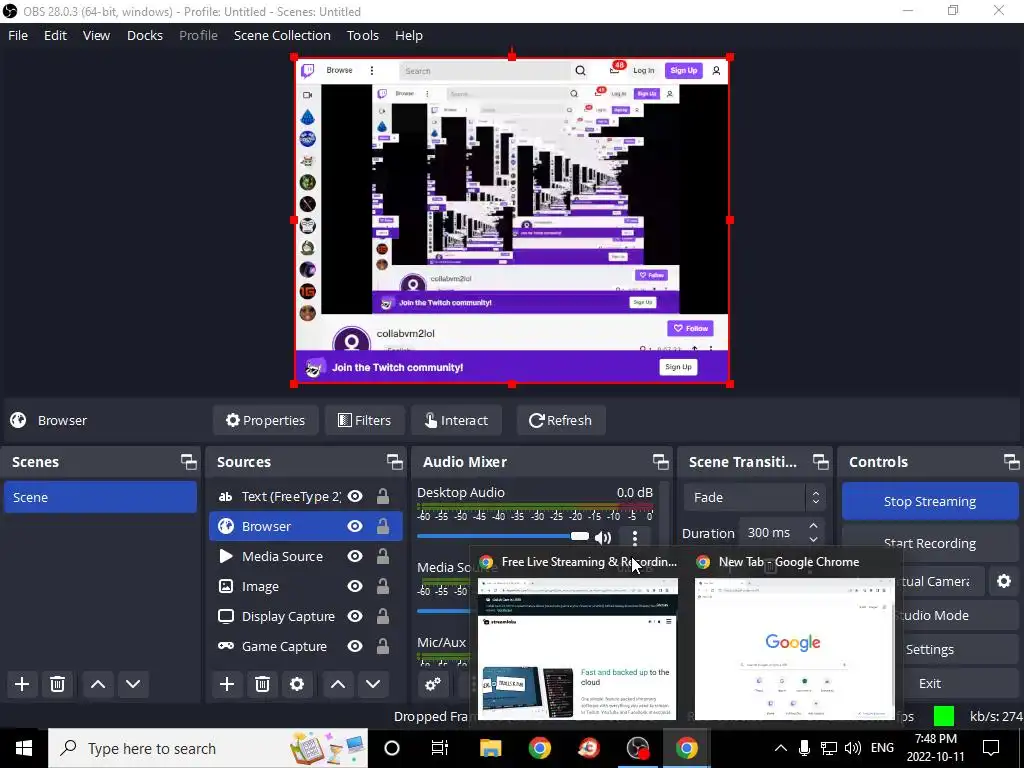Viewport: 1024px width, 768px height.
Task: Open Properties for the Browser source
Action: tap(265, 420)
